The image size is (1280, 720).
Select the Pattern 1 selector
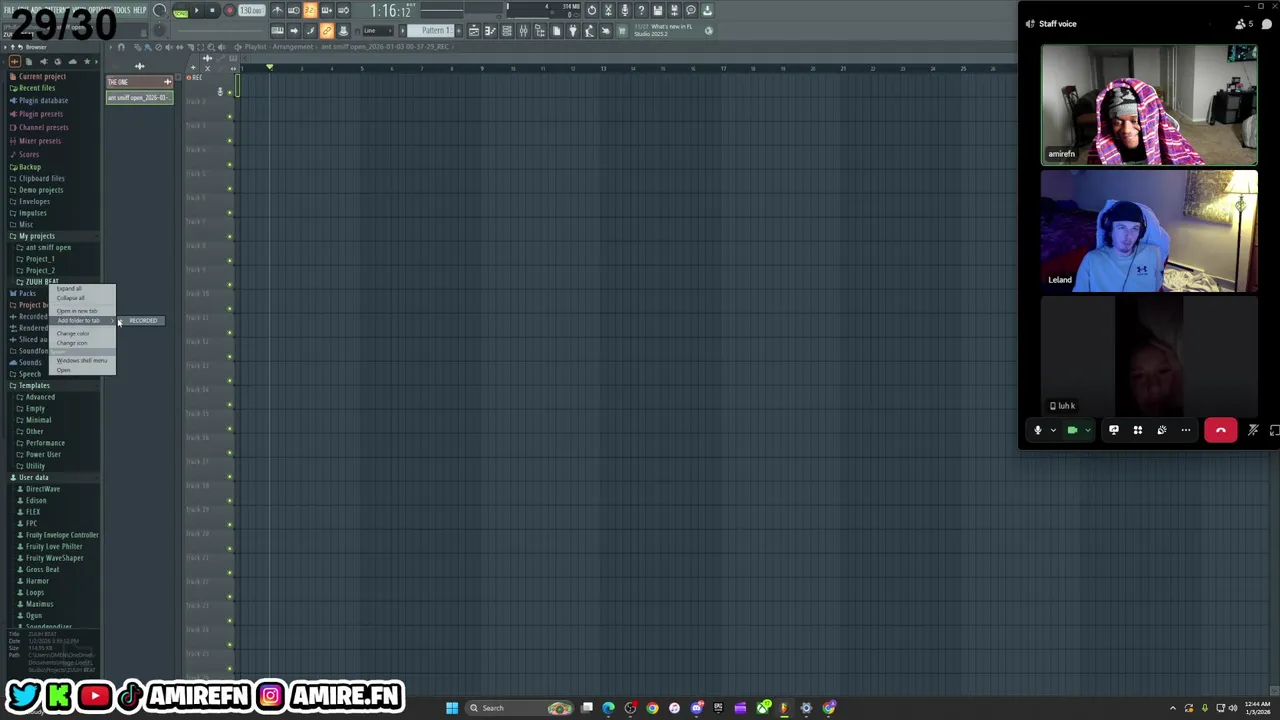coord(435,31)
